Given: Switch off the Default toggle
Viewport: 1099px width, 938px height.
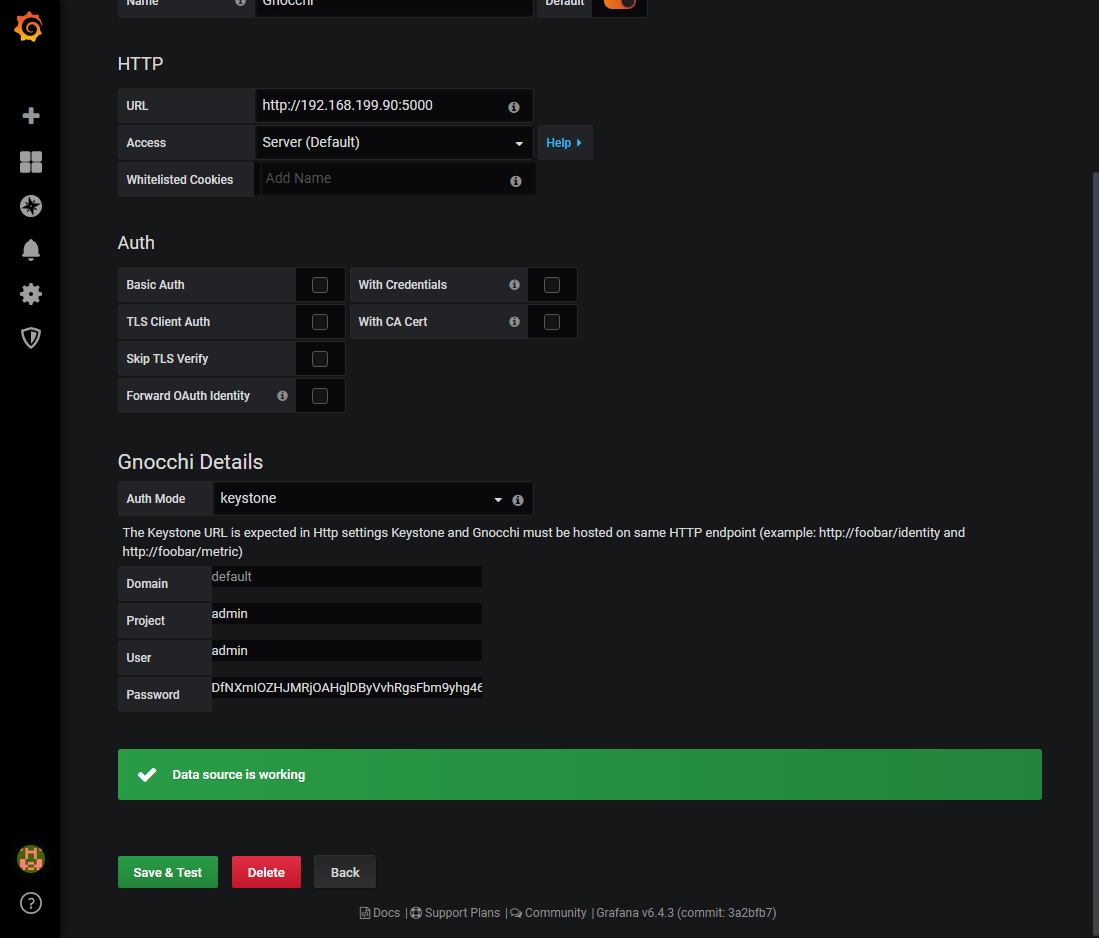Looking at the screenshot, I should 619,4.
